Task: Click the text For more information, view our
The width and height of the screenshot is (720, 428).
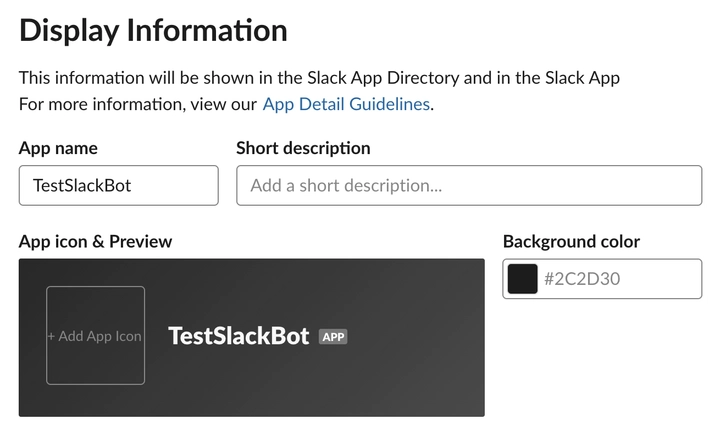Action: [138, 104]
